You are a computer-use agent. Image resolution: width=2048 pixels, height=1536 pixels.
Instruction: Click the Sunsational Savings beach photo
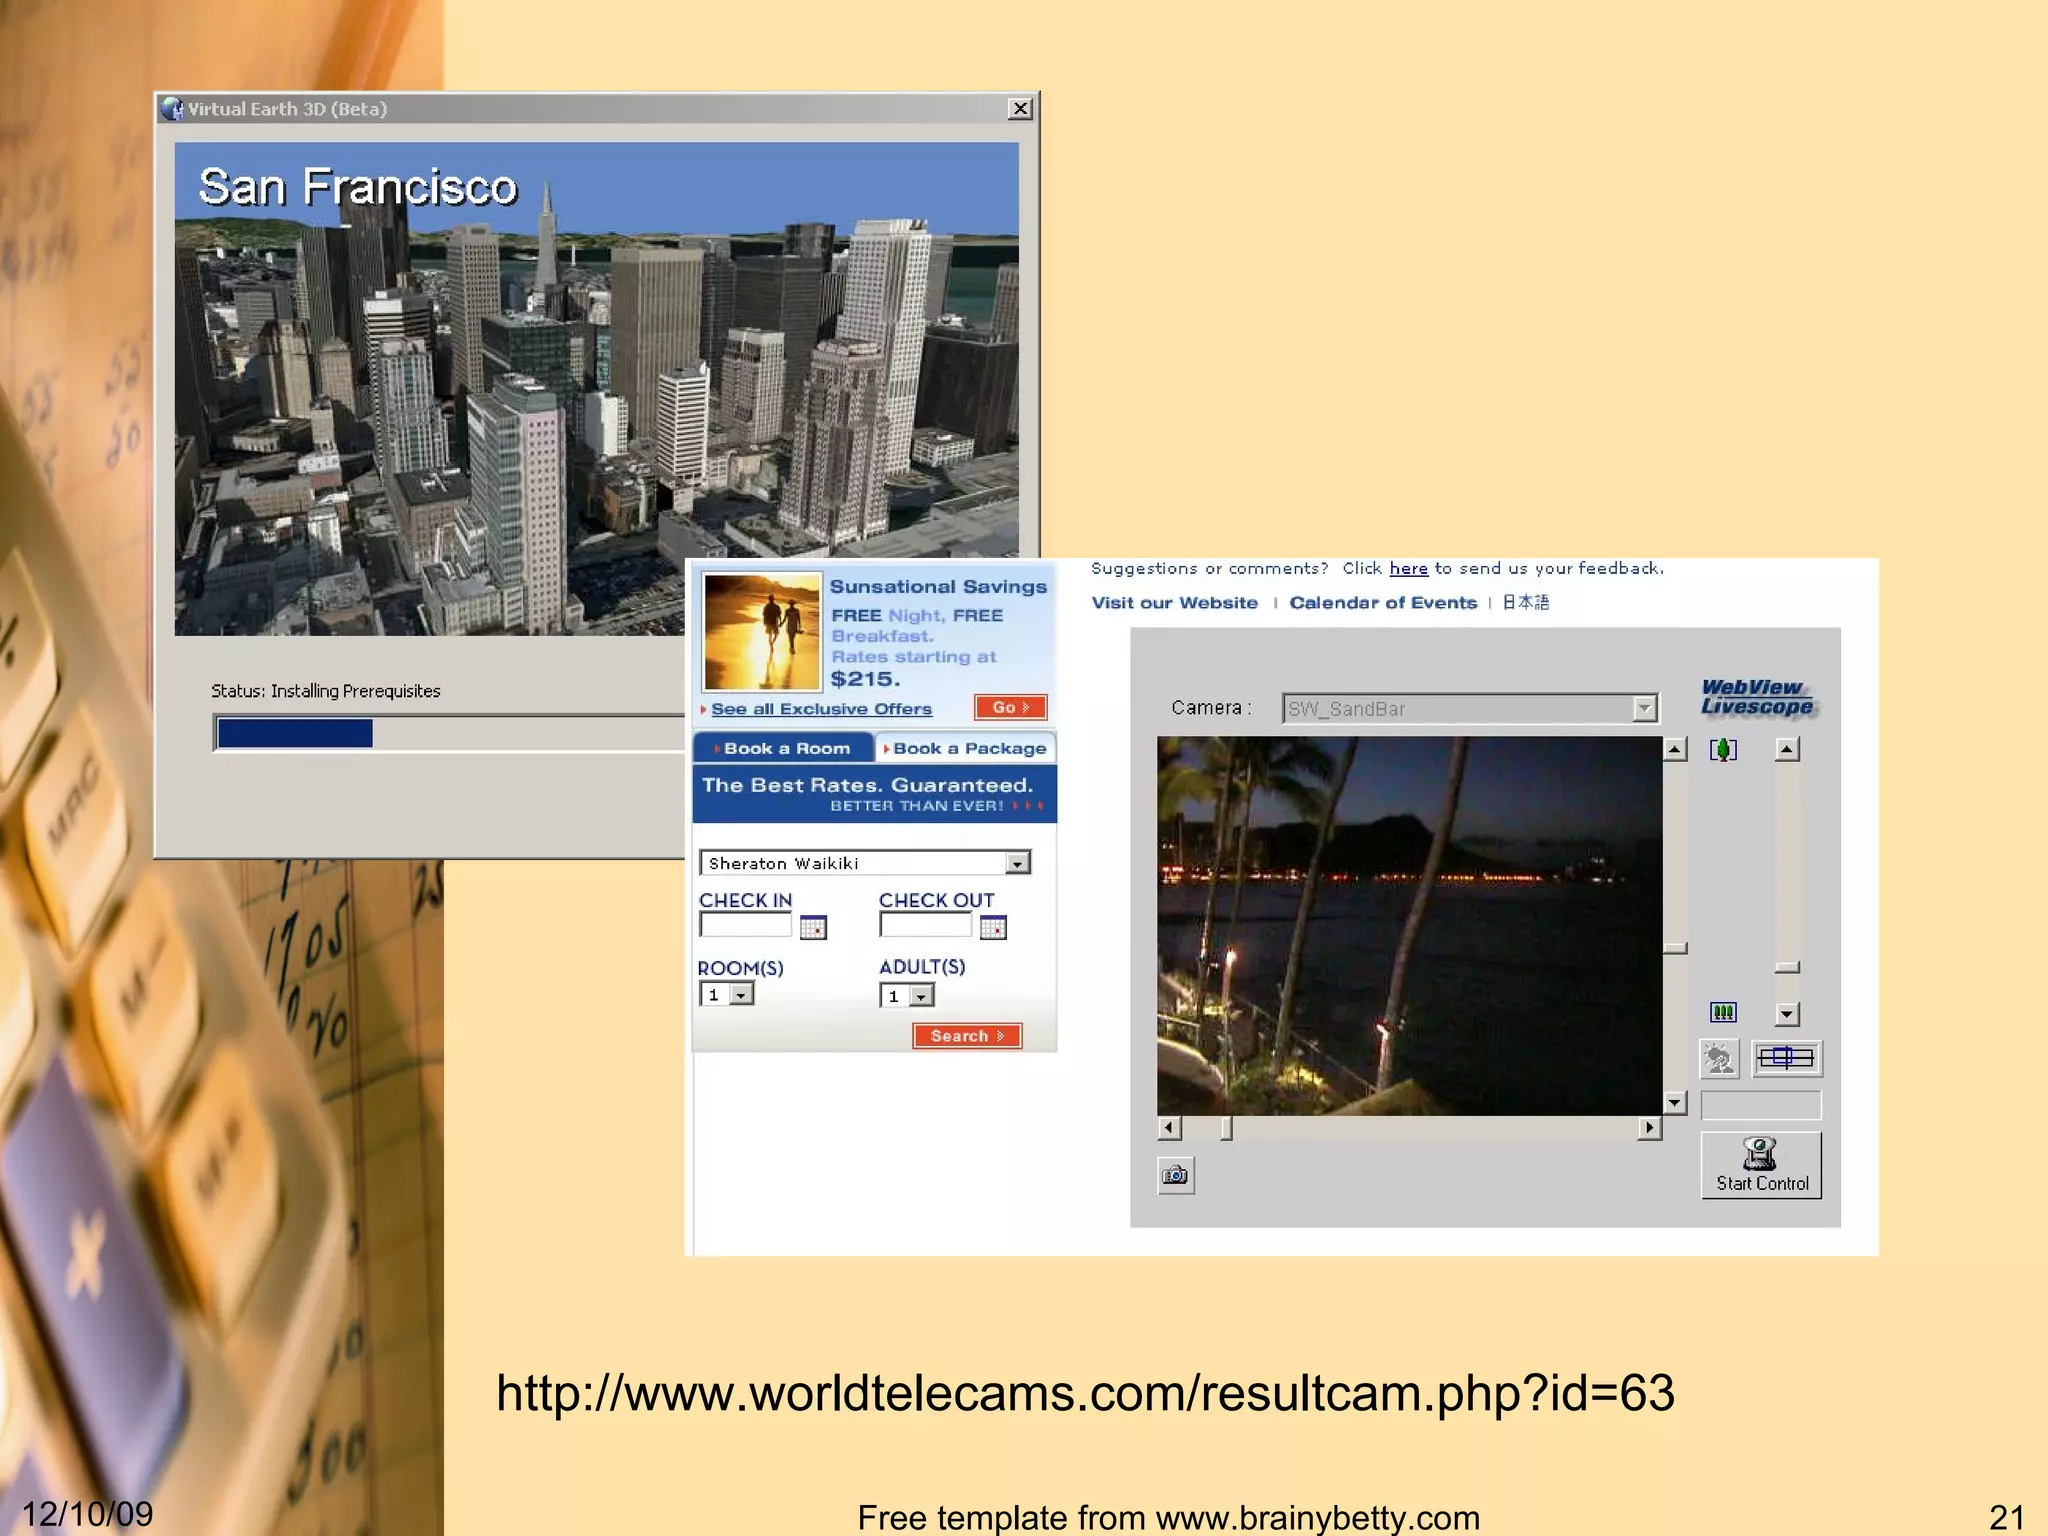(762, 632)
